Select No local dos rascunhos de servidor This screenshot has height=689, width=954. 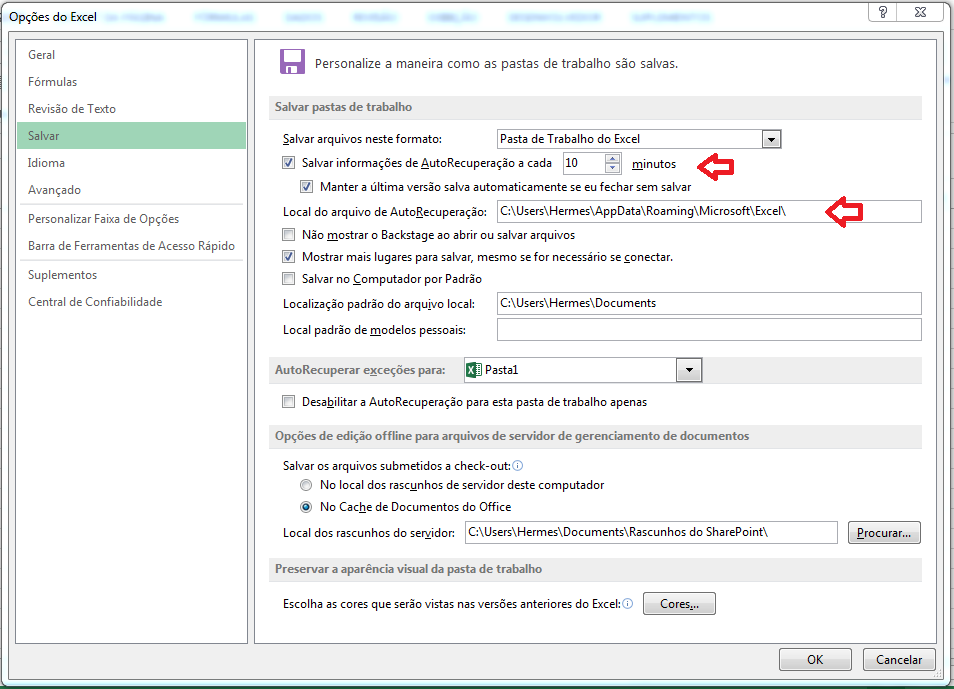point(306,485)
